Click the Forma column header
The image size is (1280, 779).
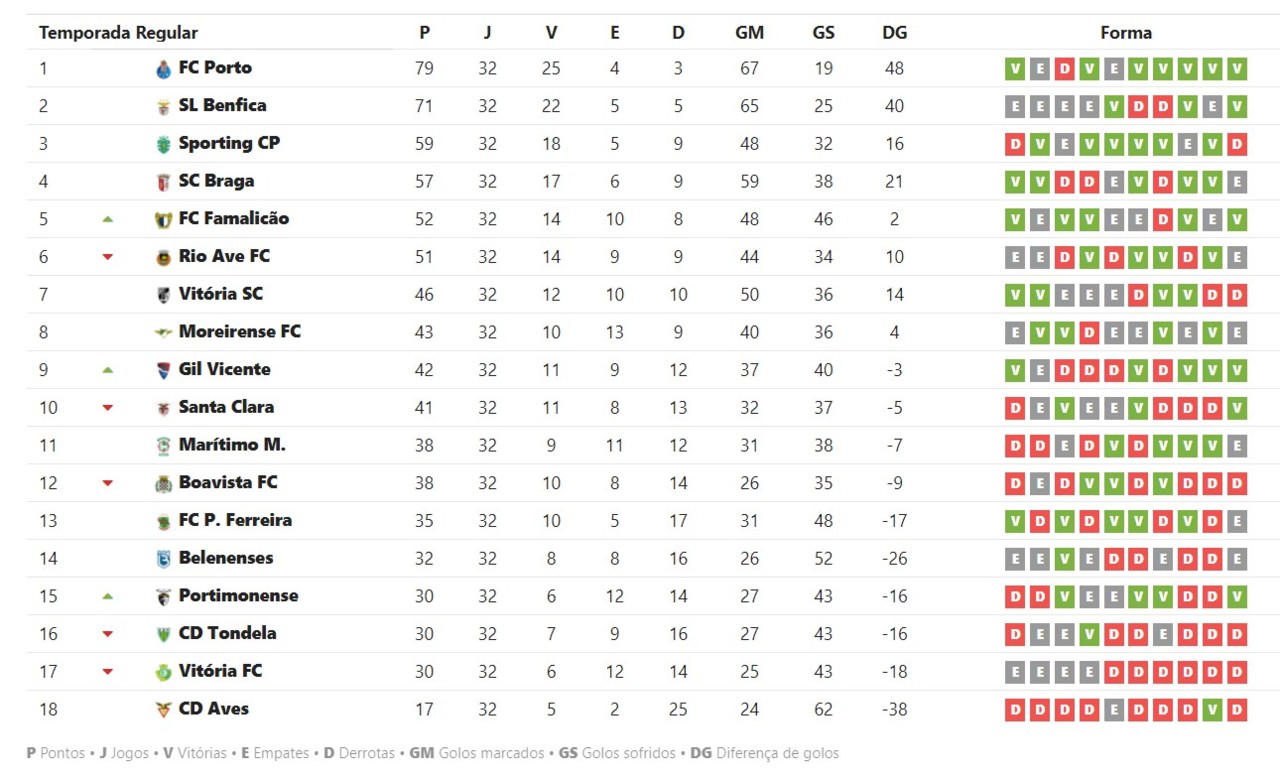[1126, 33]
